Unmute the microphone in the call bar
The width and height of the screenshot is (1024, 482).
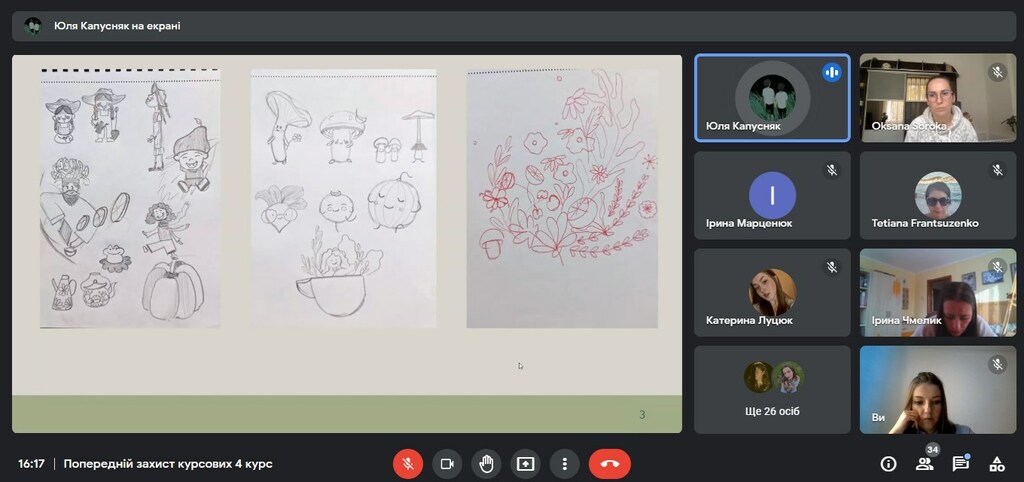(x=408, y=464)
